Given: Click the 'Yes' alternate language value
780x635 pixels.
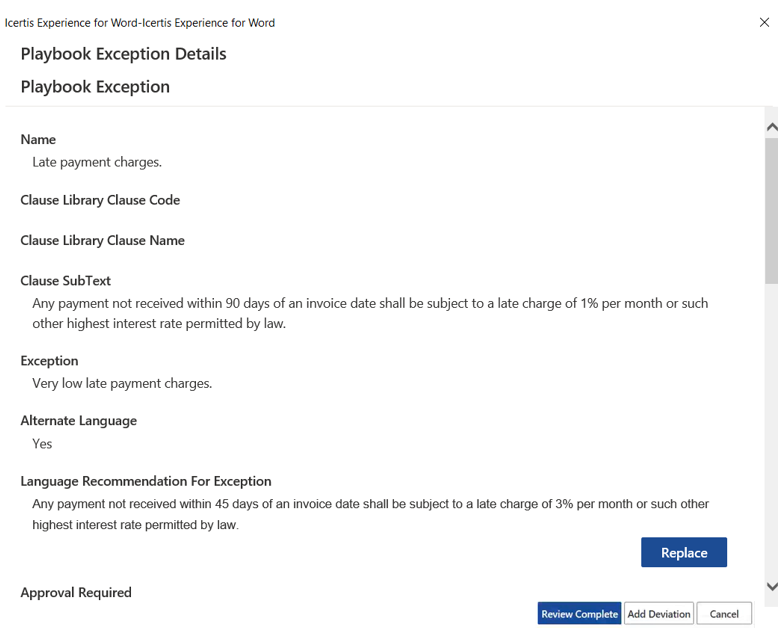Looking at the screenshot, I should tap(42, 444).
